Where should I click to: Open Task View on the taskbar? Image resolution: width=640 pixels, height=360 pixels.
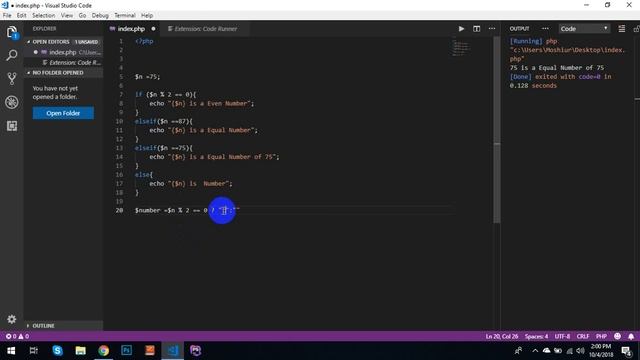[34, 351]
